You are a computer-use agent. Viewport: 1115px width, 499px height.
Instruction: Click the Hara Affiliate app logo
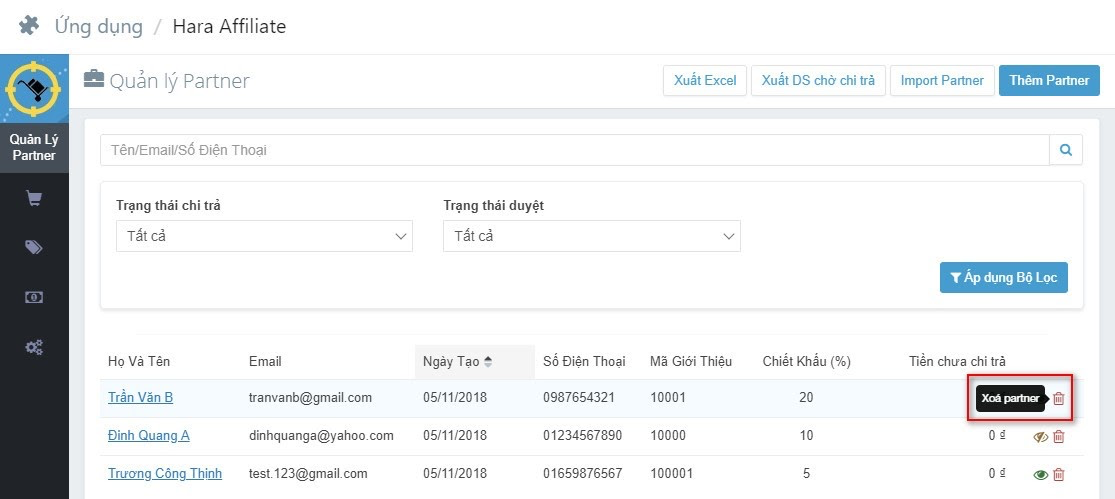[x=34, y=90]
